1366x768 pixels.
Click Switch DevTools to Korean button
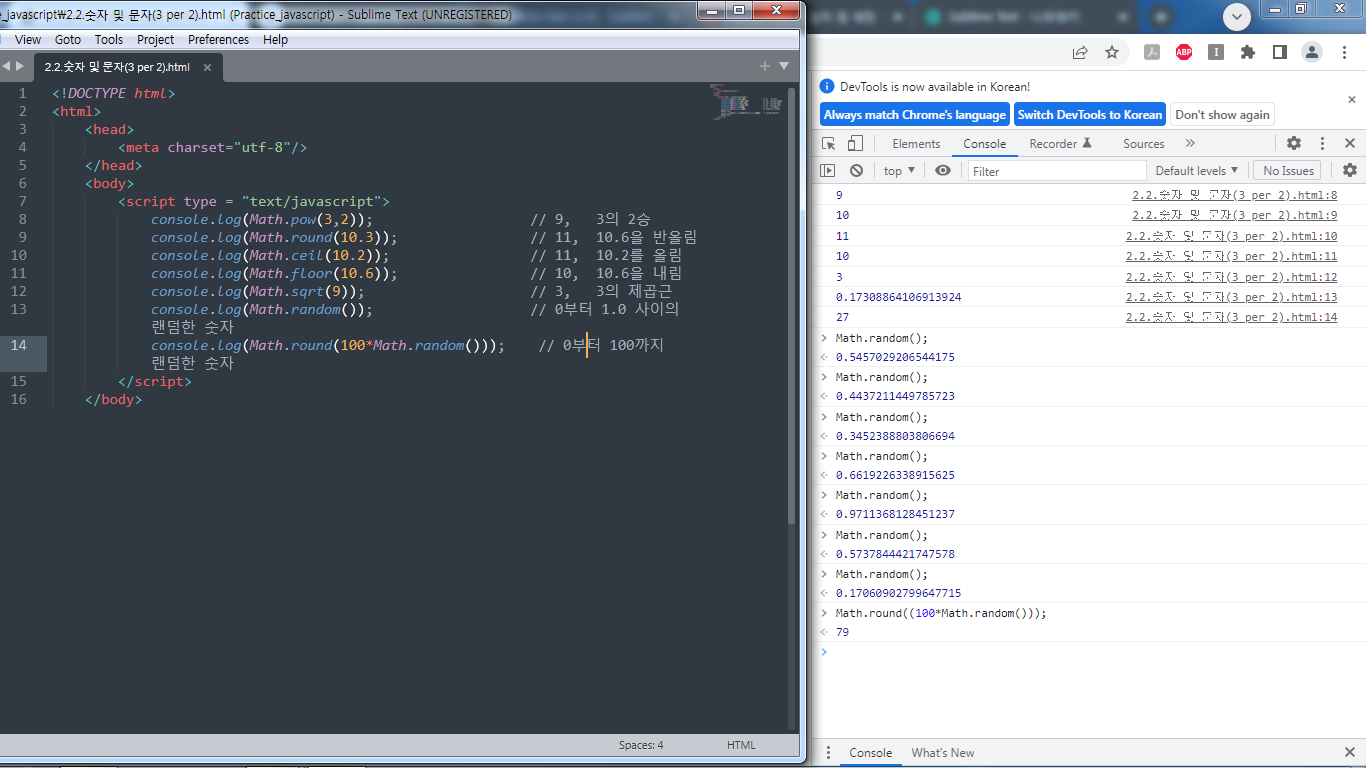point(1090,115)
